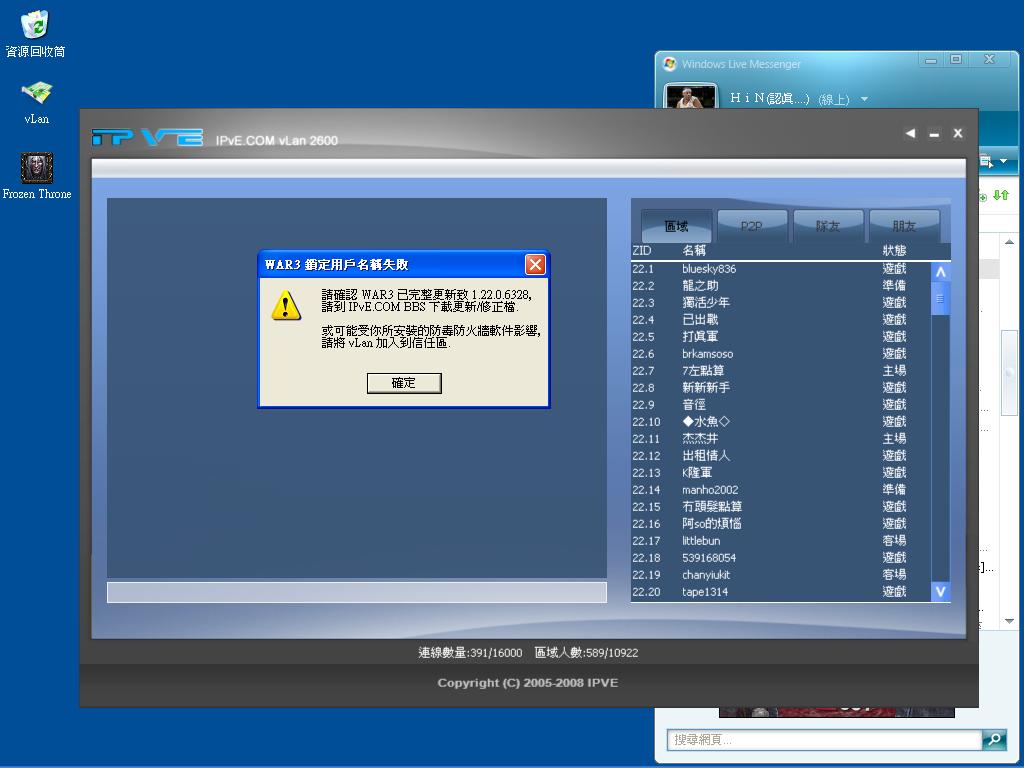Select user littlebun in the list

click(x=780, y=541)
